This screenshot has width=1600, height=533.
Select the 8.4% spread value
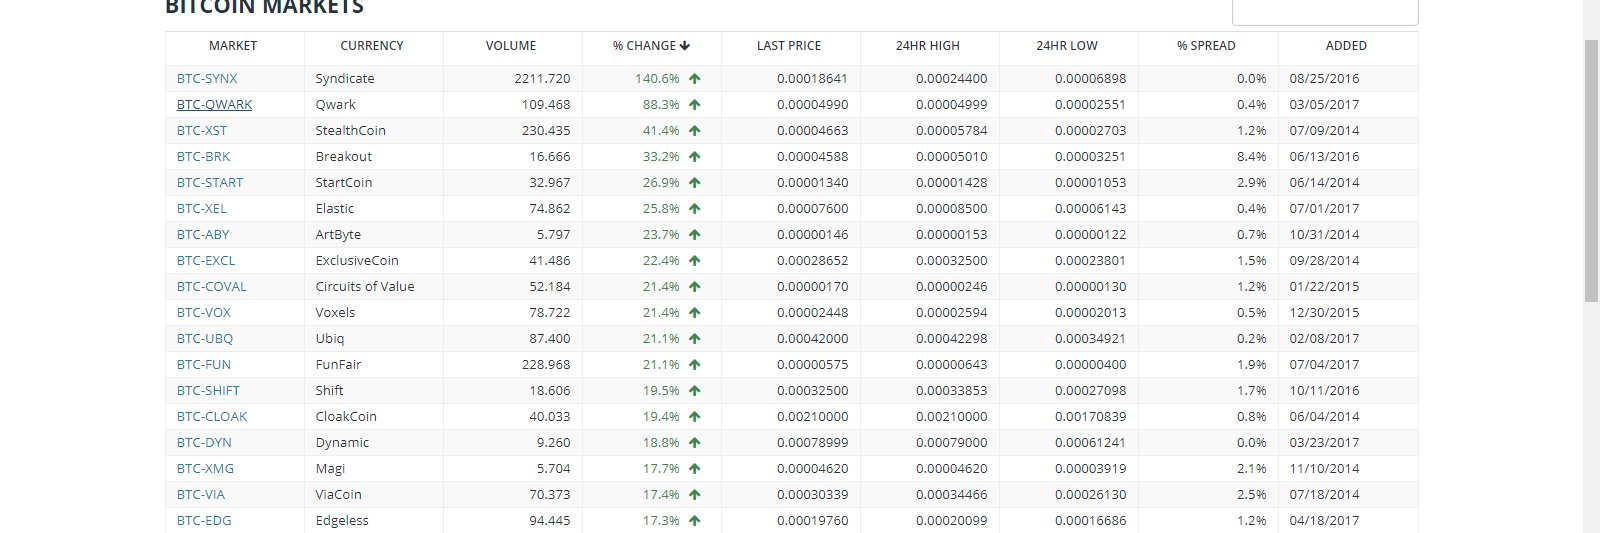(1251, 156)
